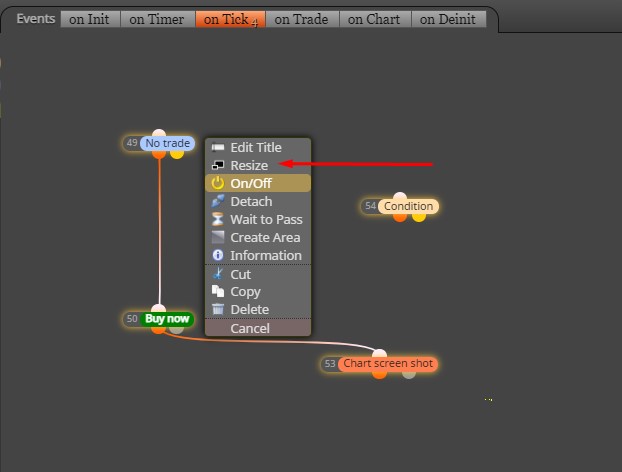Click block number 54 label

371,206
